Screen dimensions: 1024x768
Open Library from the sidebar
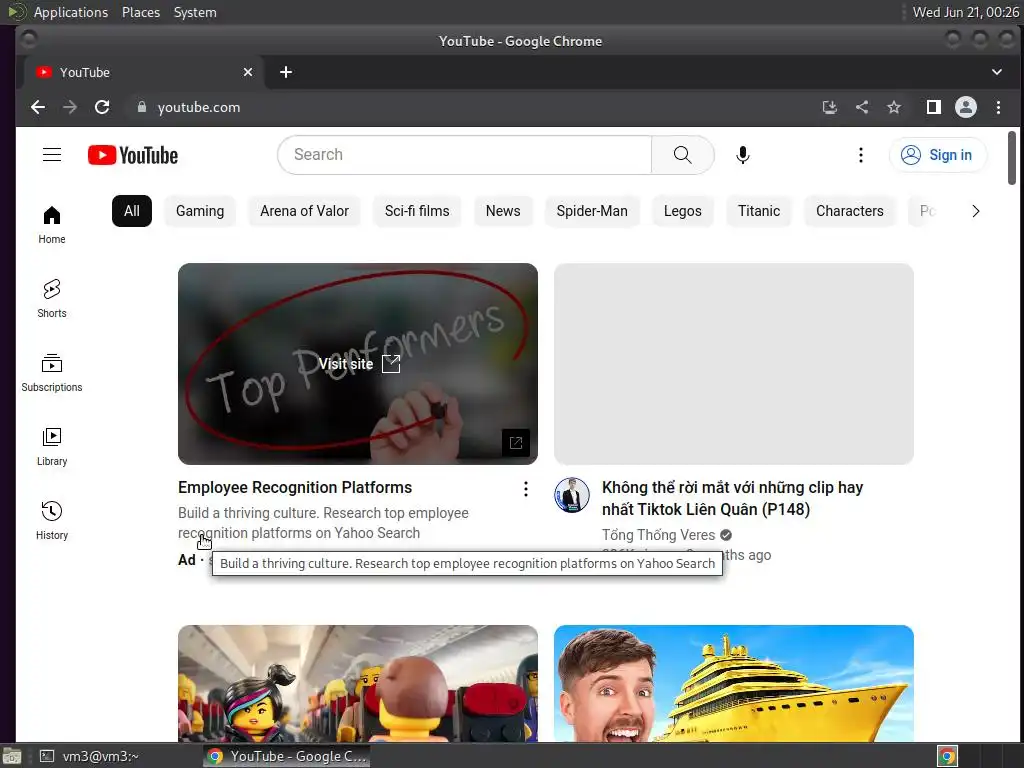(x=52, y=447)
